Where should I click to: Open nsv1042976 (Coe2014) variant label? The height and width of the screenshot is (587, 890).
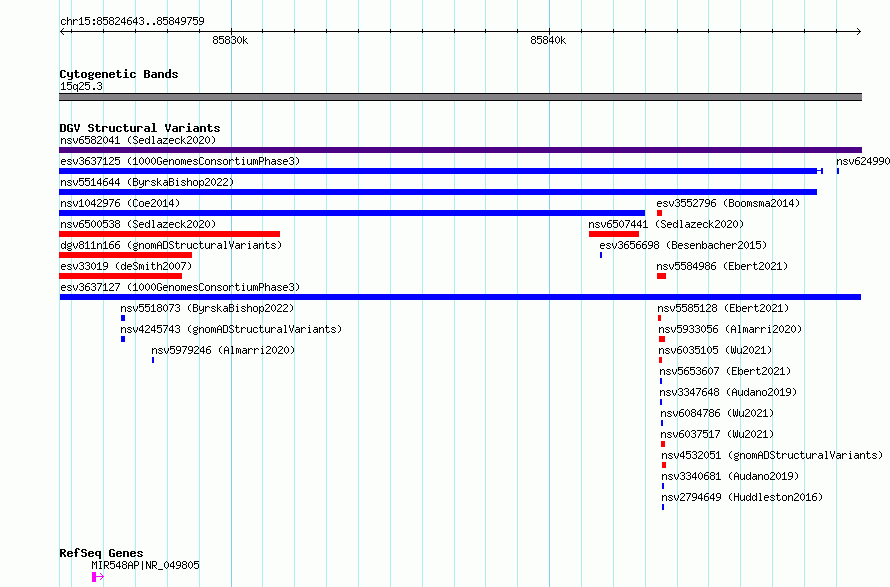120,203
